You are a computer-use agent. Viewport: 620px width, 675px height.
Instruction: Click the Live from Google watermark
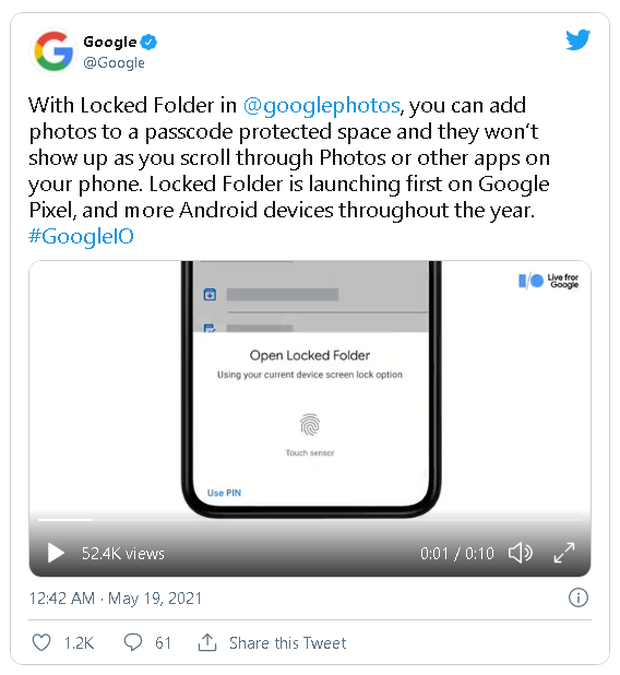pos(548,281)
